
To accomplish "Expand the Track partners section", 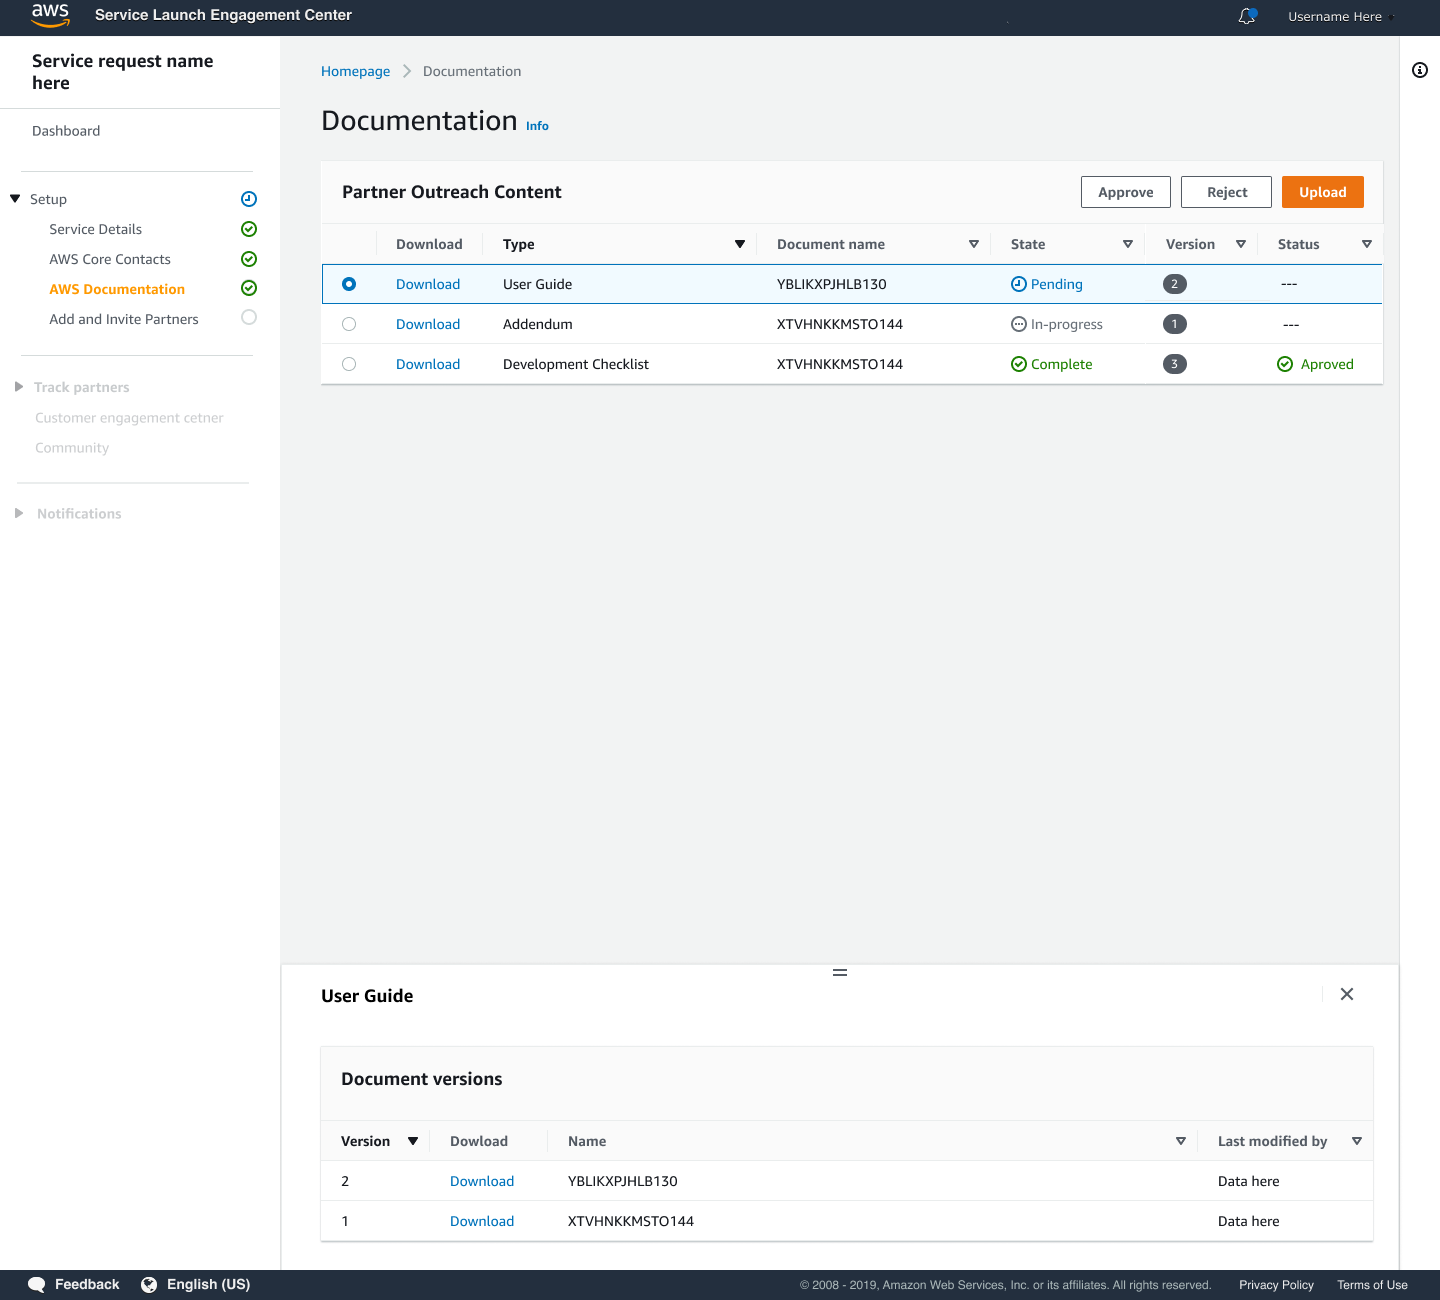I will [18, 387].
